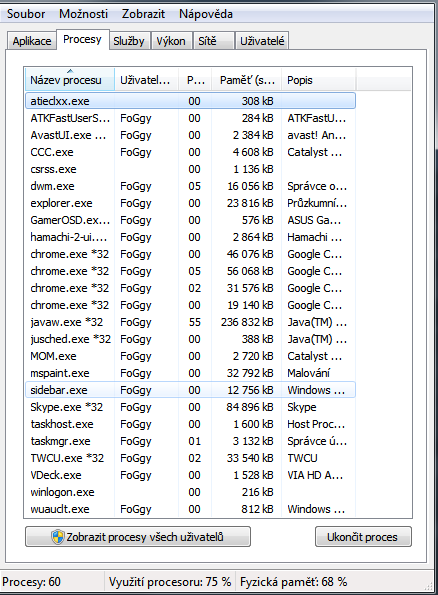Select the GamerOSD.ex... process
Screen dimensions: 438x595
[190, 220]
